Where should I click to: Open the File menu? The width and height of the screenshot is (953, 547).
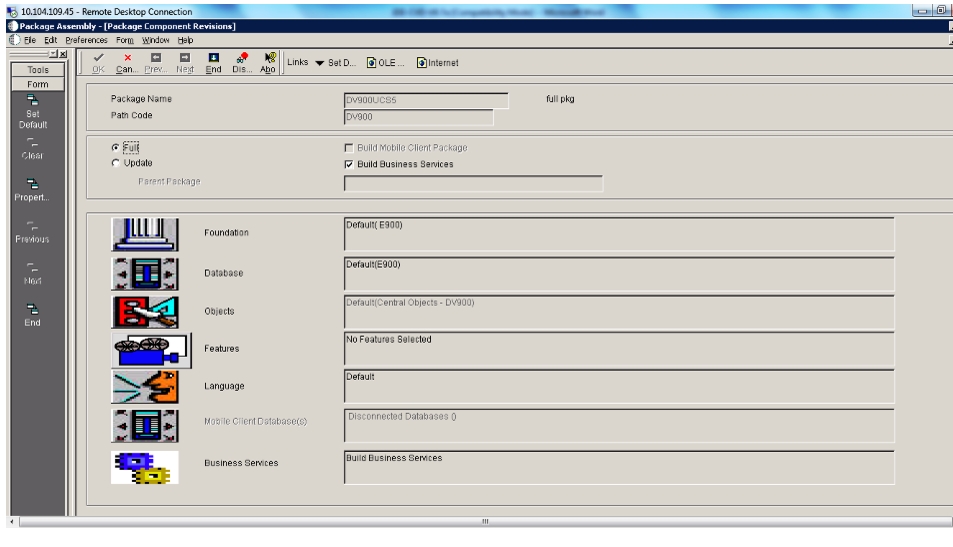(x=30, y=40)
